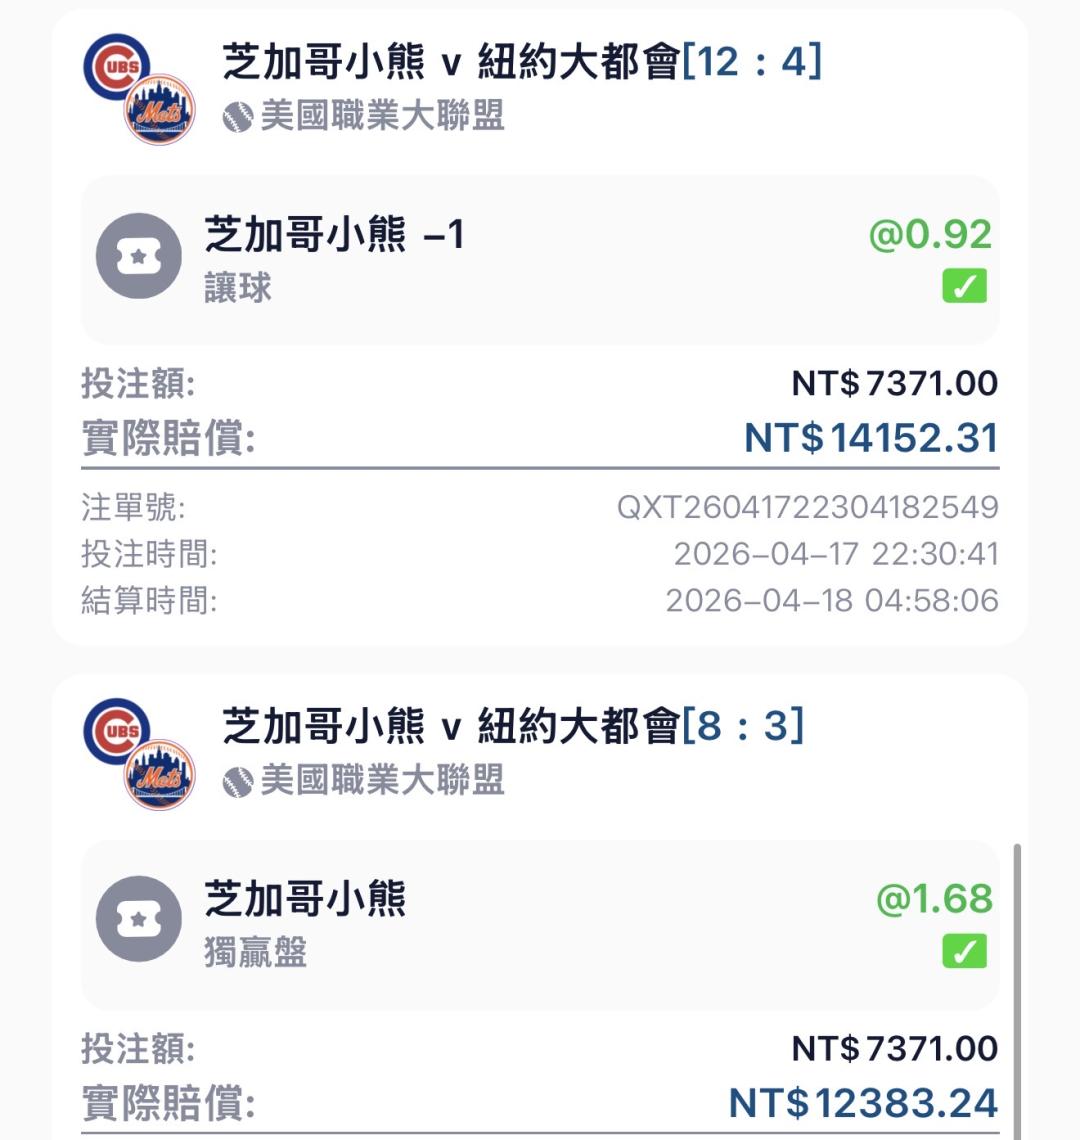This screenshot has height=1140, width=1080.
Task: Open the match title with score 8 : 3
Action: [x=512, y=726]
